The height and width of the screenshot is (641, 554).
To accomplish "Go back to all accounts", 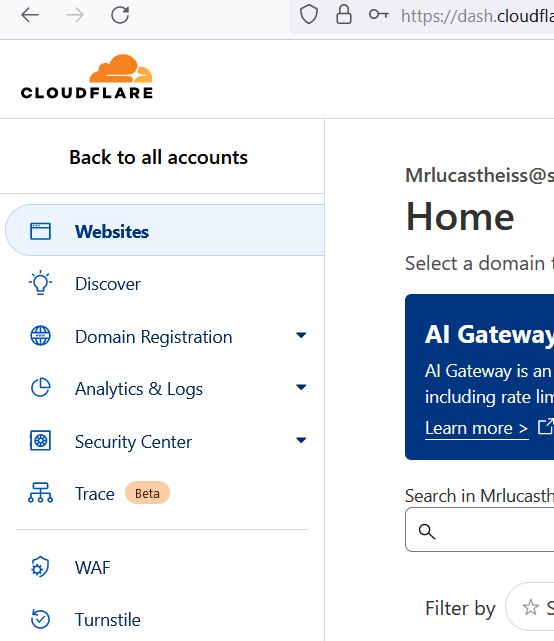I will click(x=158, y=157).
